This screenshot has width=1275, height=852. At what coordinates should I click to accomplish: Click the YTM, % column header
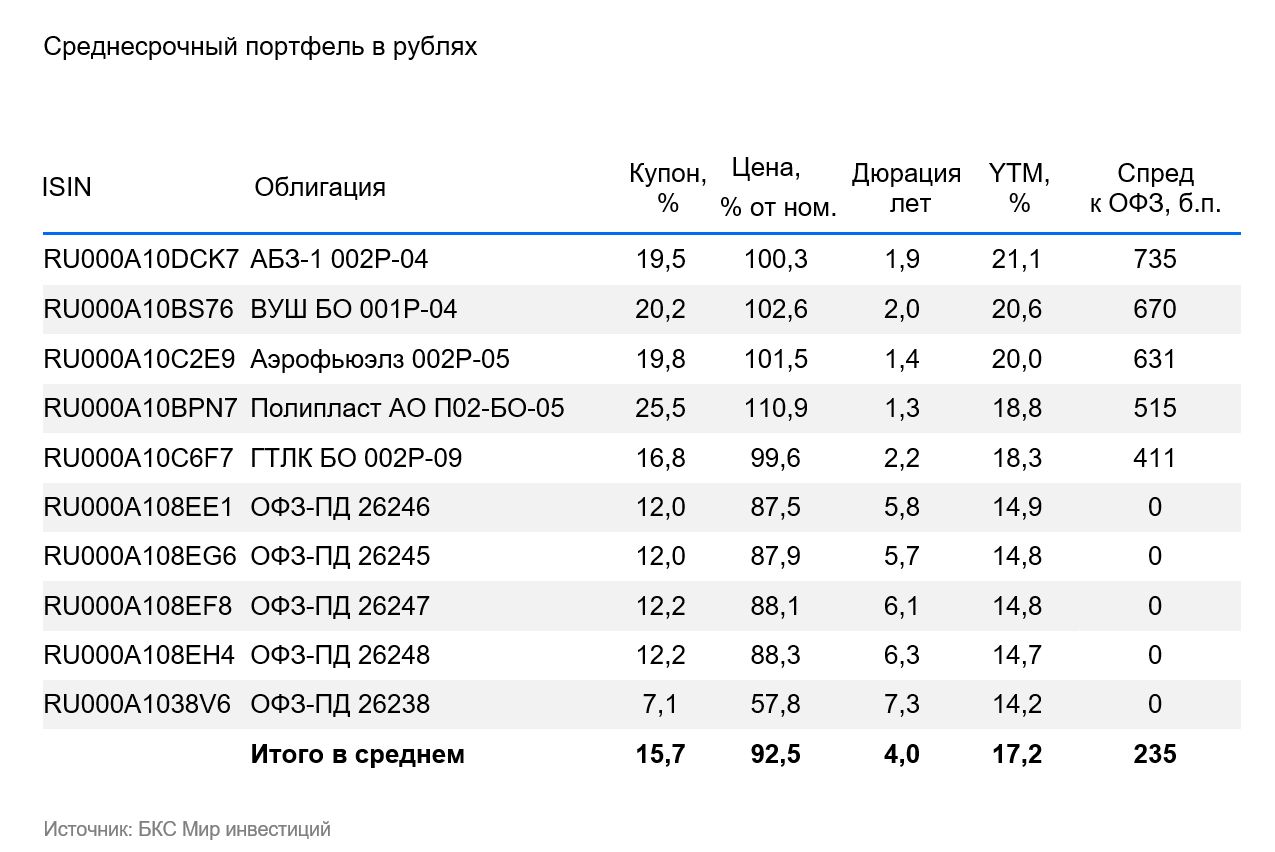(x=1019, y=188)
